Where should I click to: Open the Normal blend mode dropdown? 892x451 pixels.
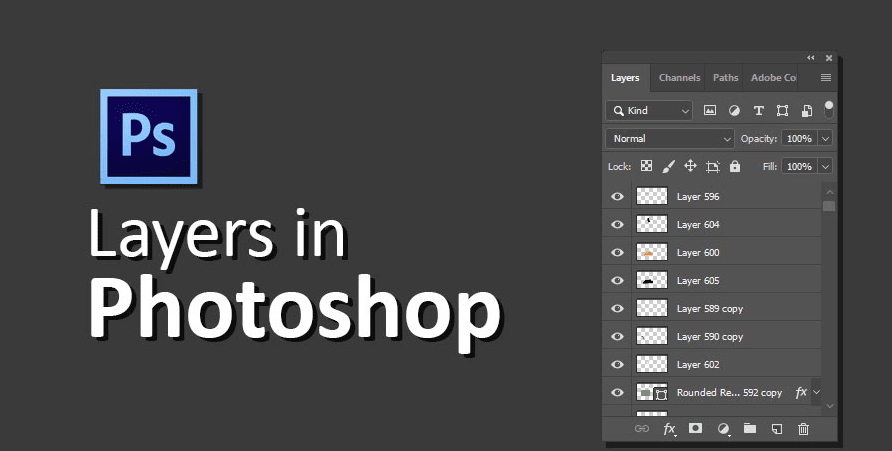pos(670,138)
